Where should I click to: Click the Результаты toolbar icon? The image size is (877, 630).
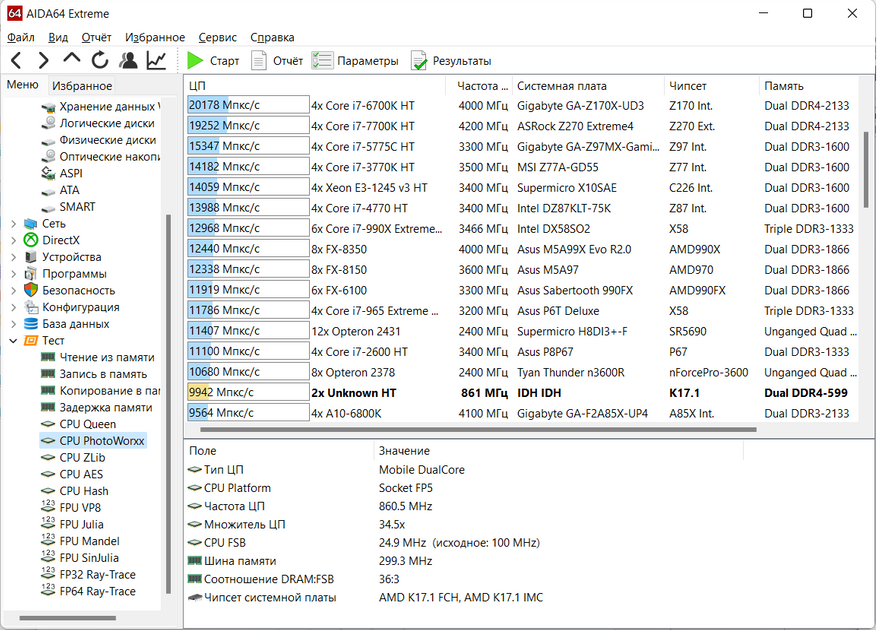419,61
